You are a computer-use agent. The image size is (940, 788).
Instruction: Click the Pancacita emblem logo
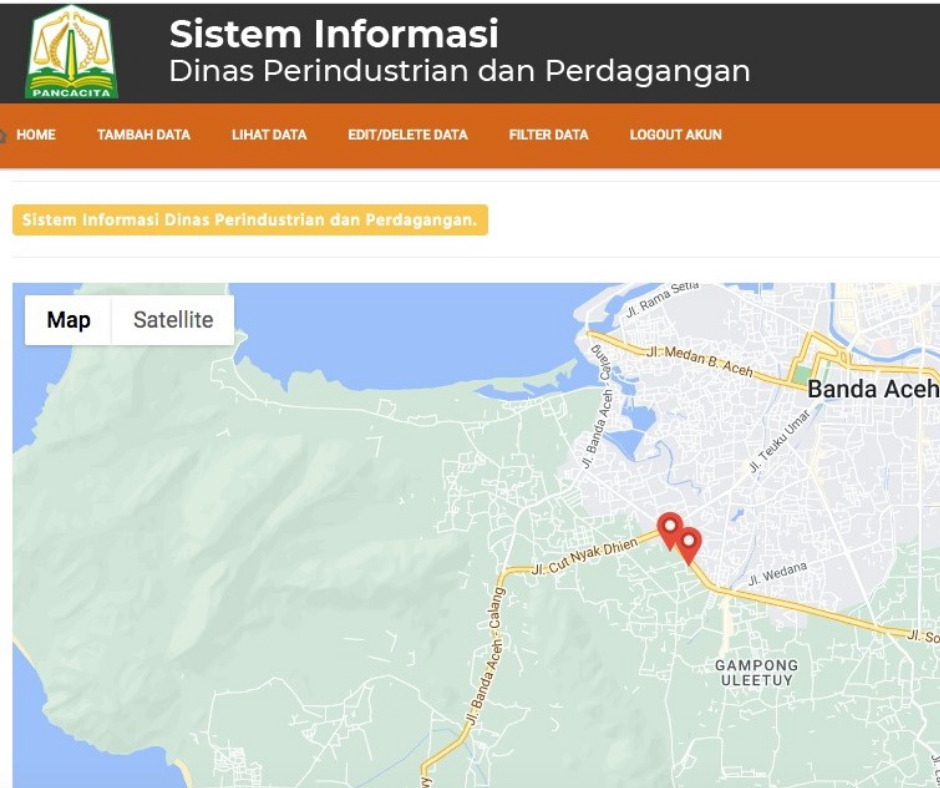click(71, 52)
